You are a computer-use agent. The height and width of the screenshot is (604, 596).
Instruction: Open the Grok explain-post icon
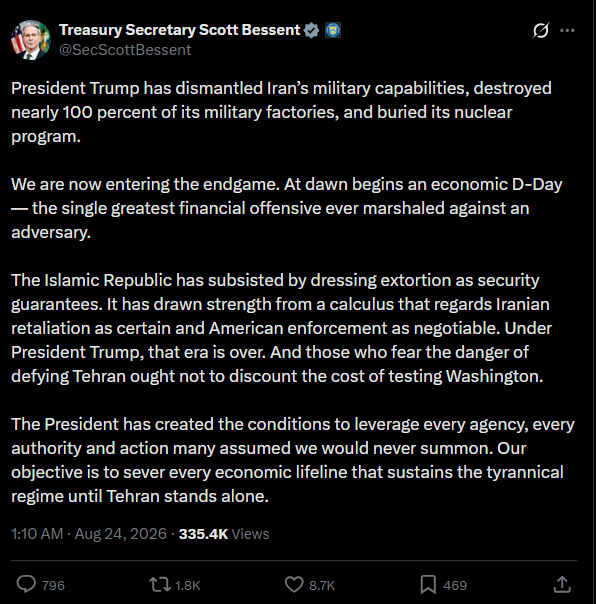[541, 30]
